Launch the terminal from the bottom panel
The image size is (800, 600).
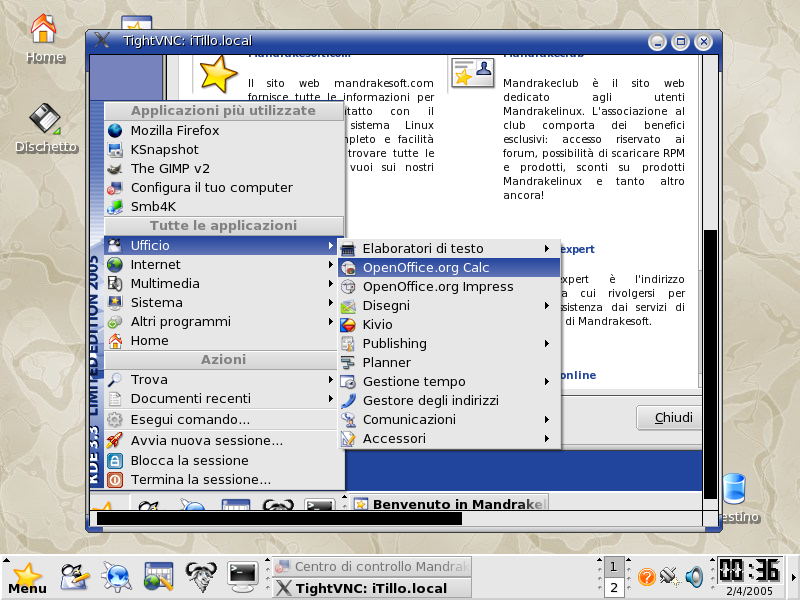(x=243, y=574)
